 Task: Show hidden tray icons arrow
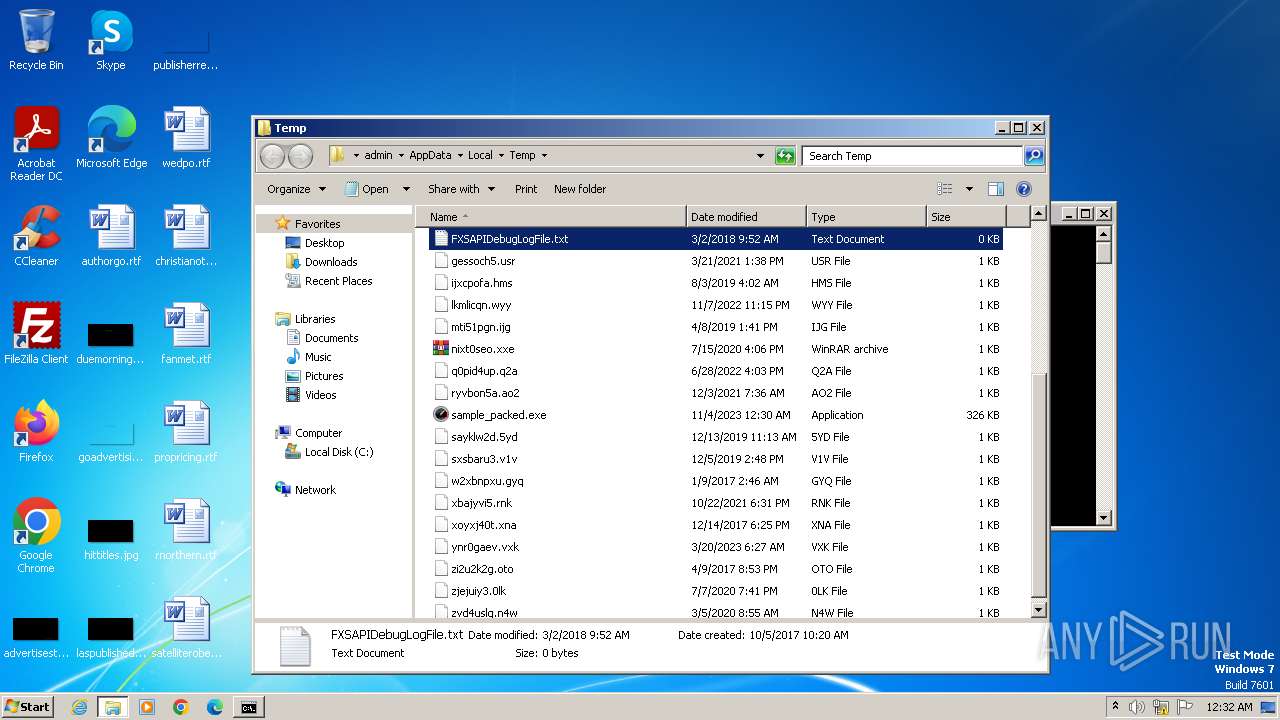coord(1115,707)
